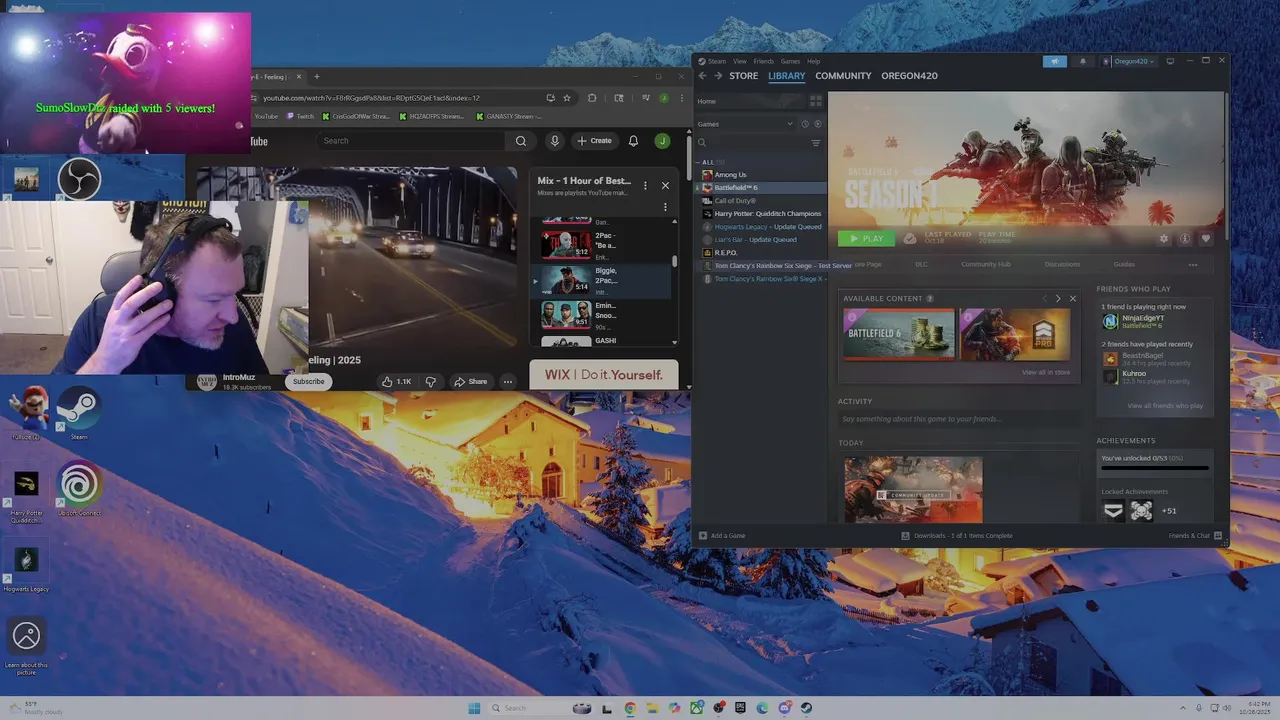Close the Mix playlist panel

665,185
